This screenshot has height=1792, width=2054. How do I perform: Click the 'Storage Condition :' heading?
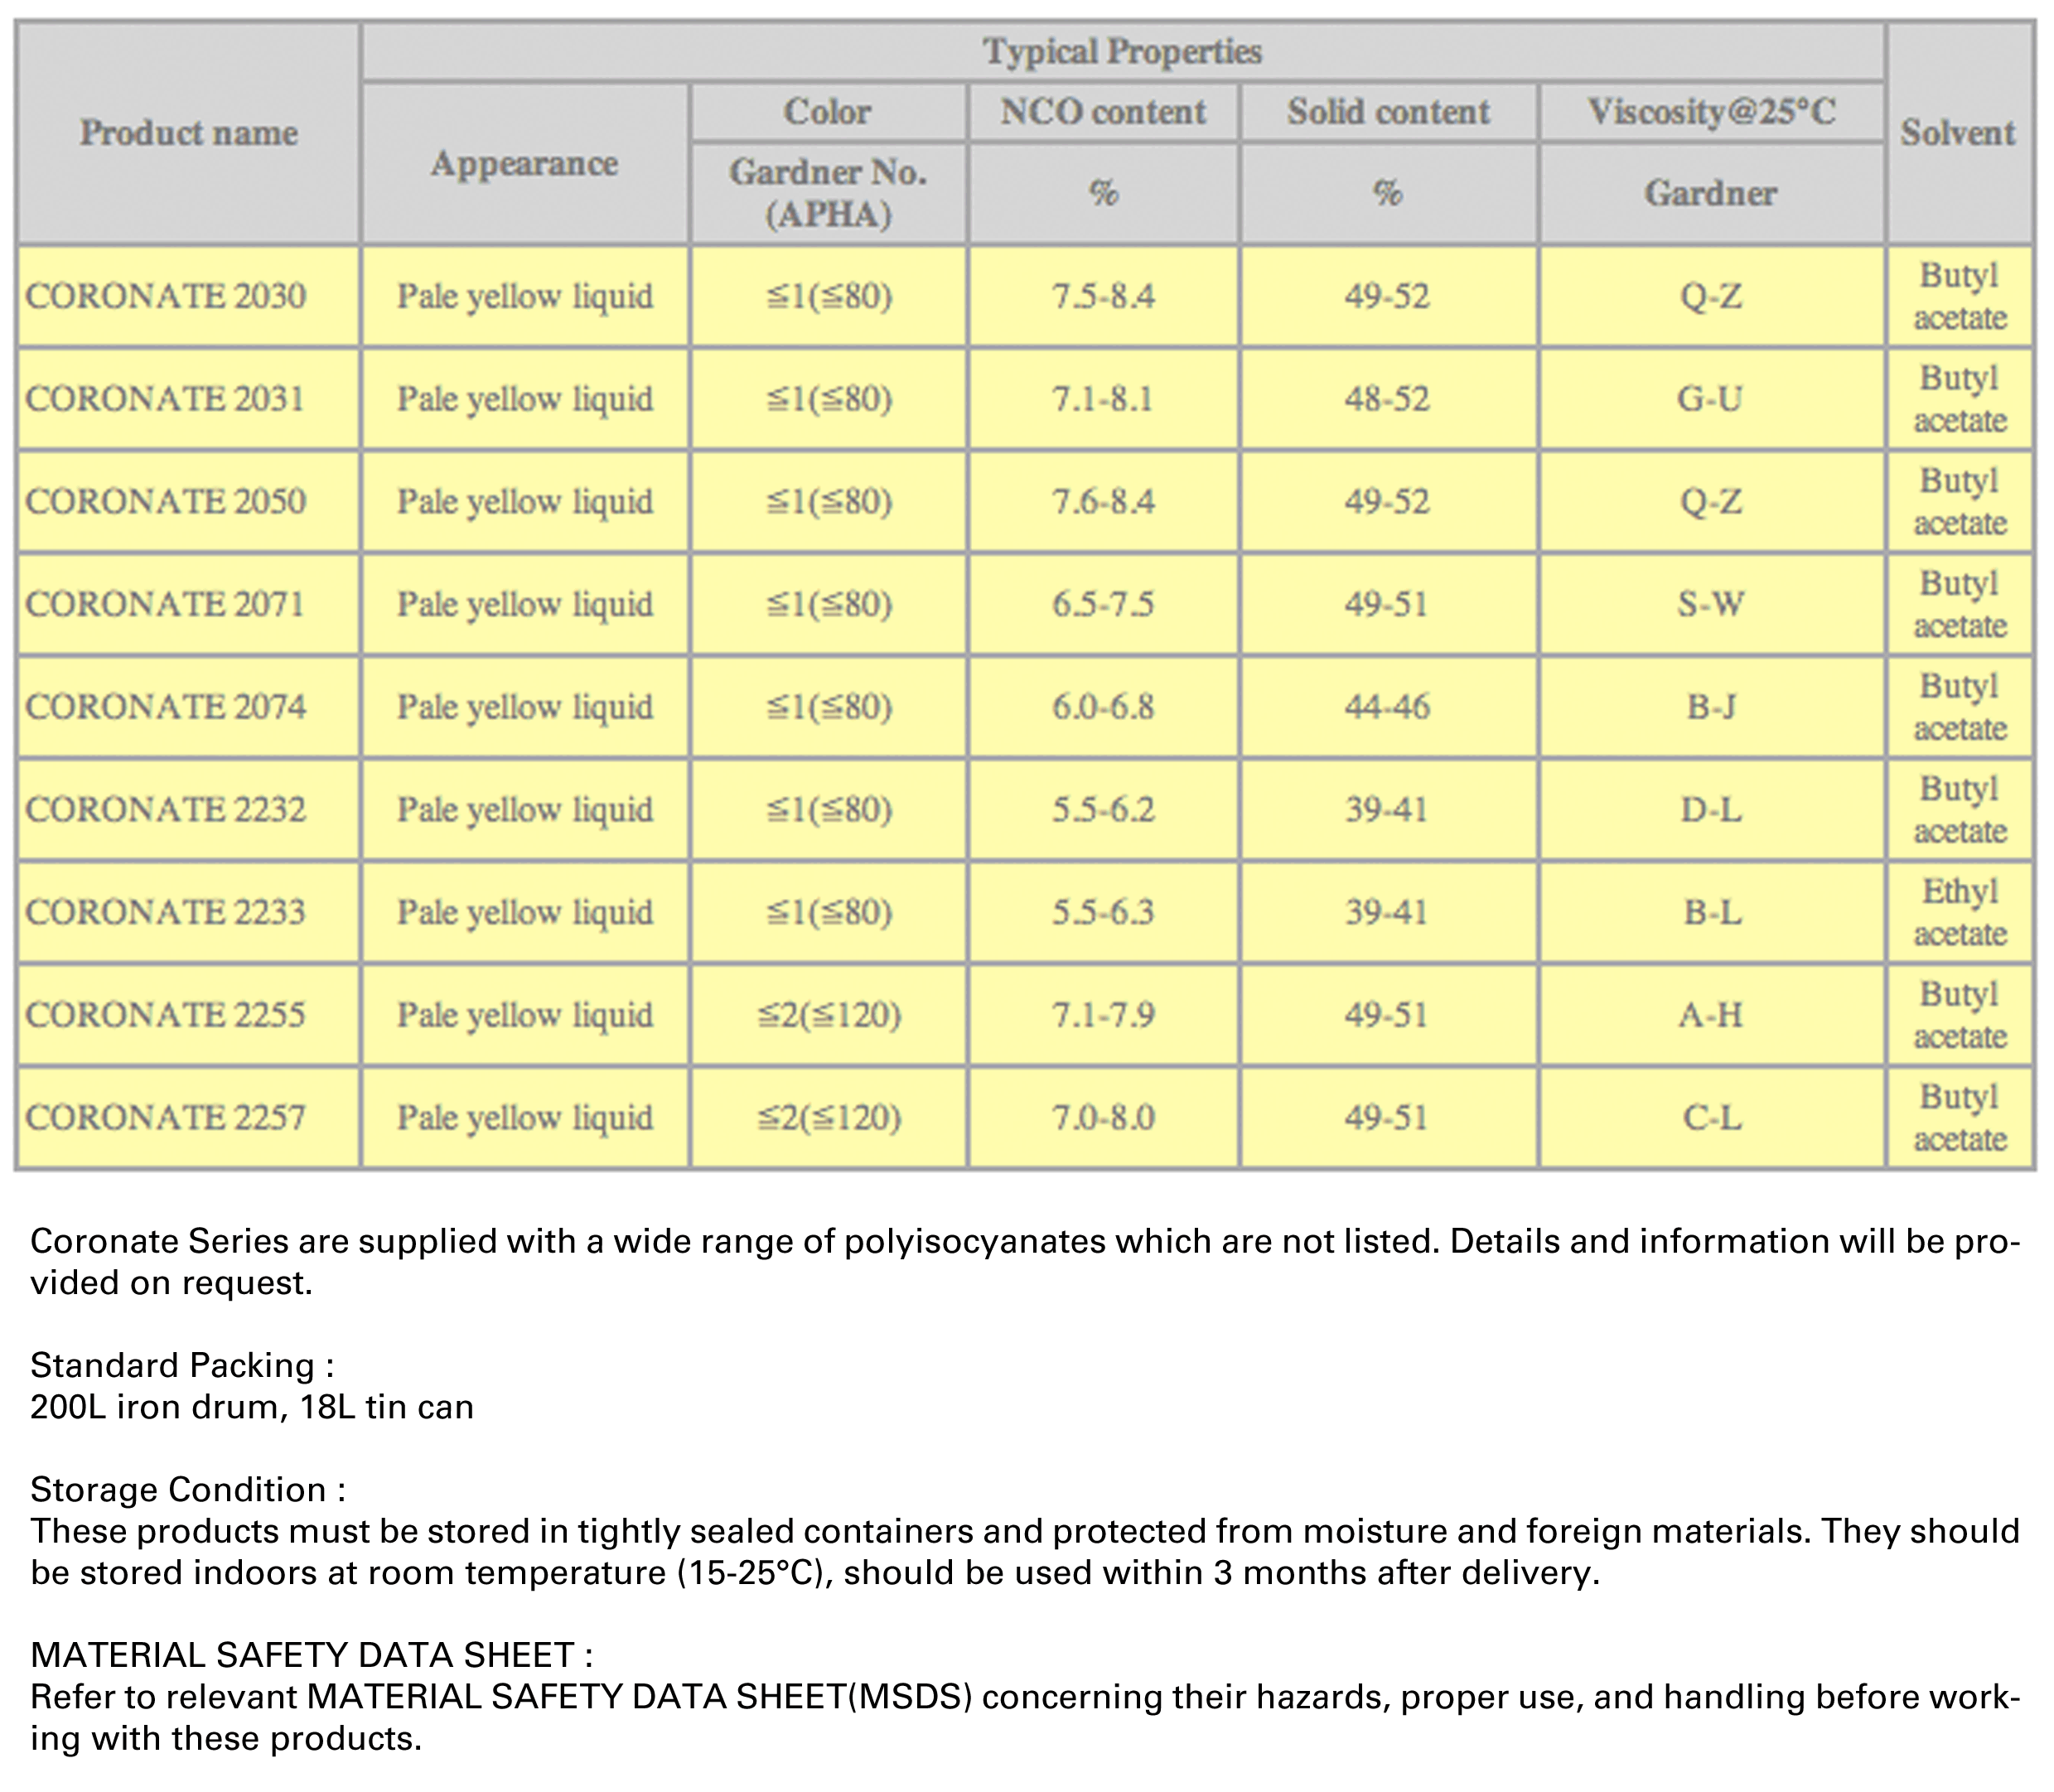pyautogui.click(x=188, y=1490)
